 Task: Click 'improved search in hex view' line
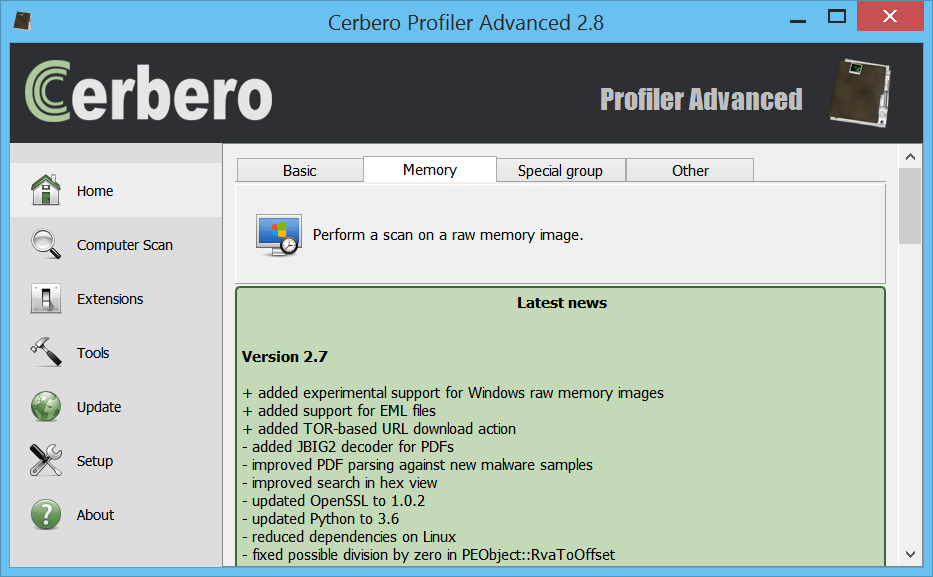(x=340, y=483)
